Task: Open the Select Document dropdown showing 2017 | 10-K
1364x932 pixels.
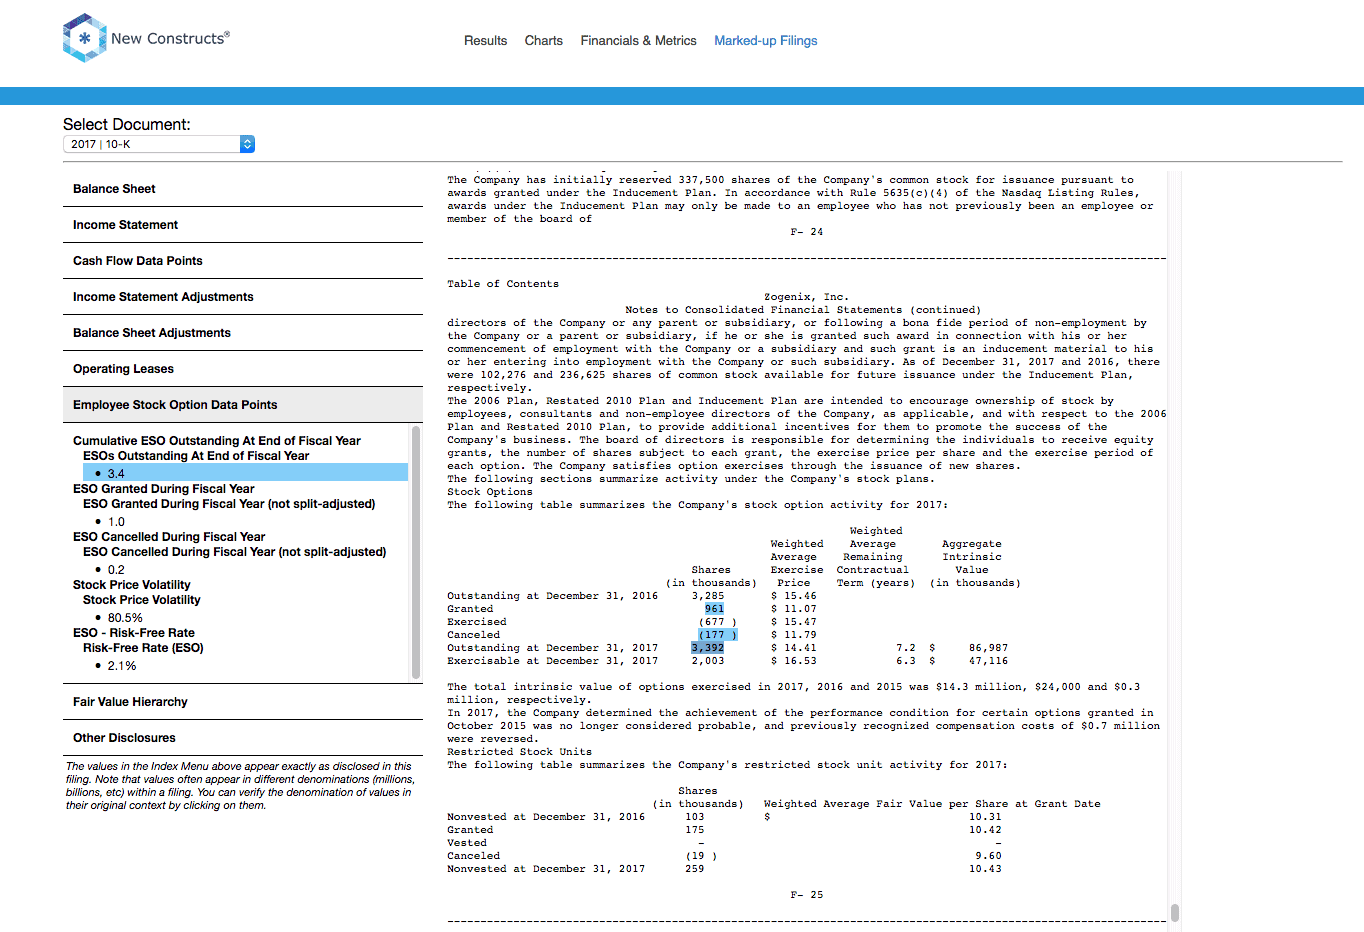Action: coord(159,144)
